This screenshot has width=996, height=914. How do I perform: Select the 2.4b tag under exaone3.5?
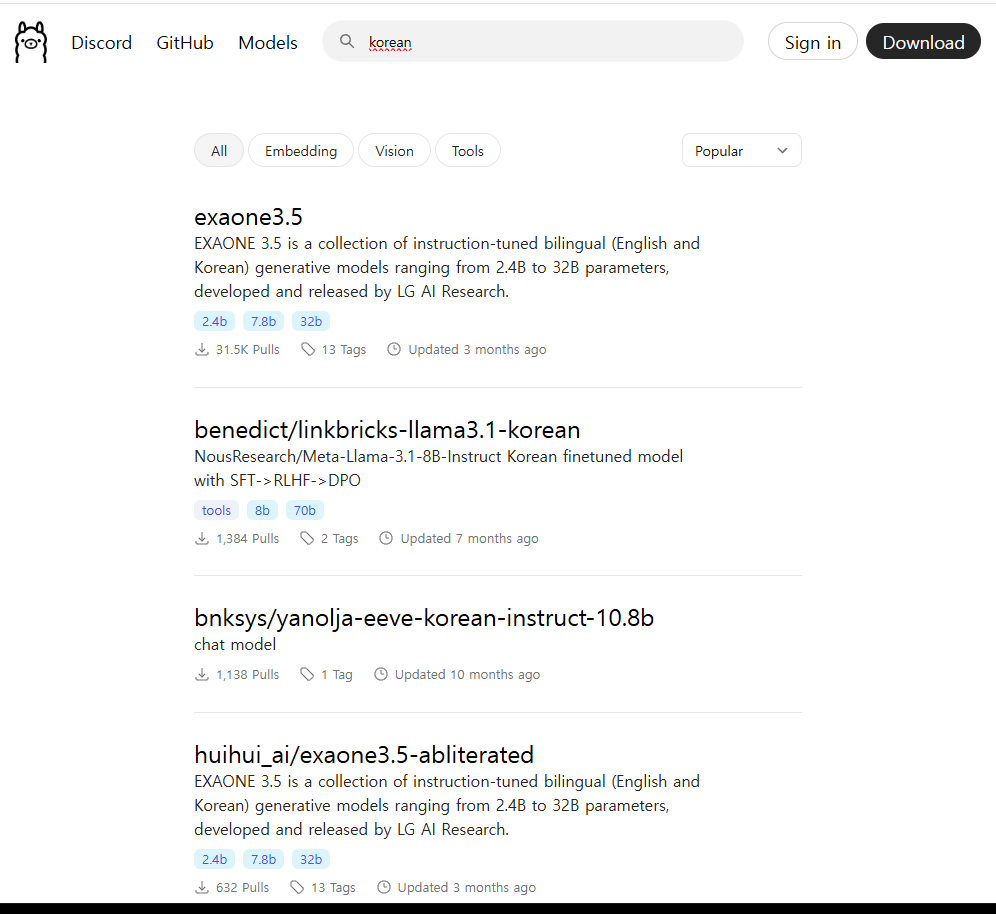click(x=215, y=321)
